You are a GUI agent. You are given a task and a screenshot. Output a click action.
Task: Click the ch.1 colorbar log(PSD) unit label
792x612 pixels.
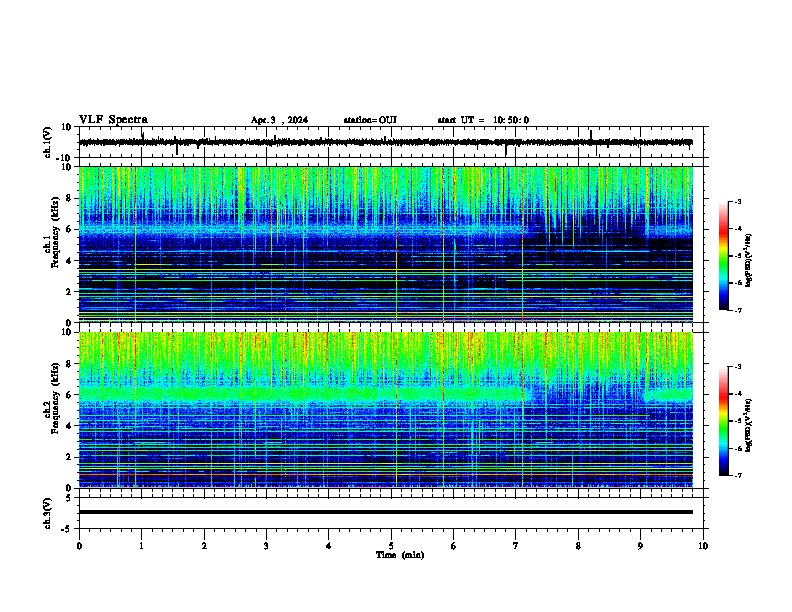click(749, 260)
